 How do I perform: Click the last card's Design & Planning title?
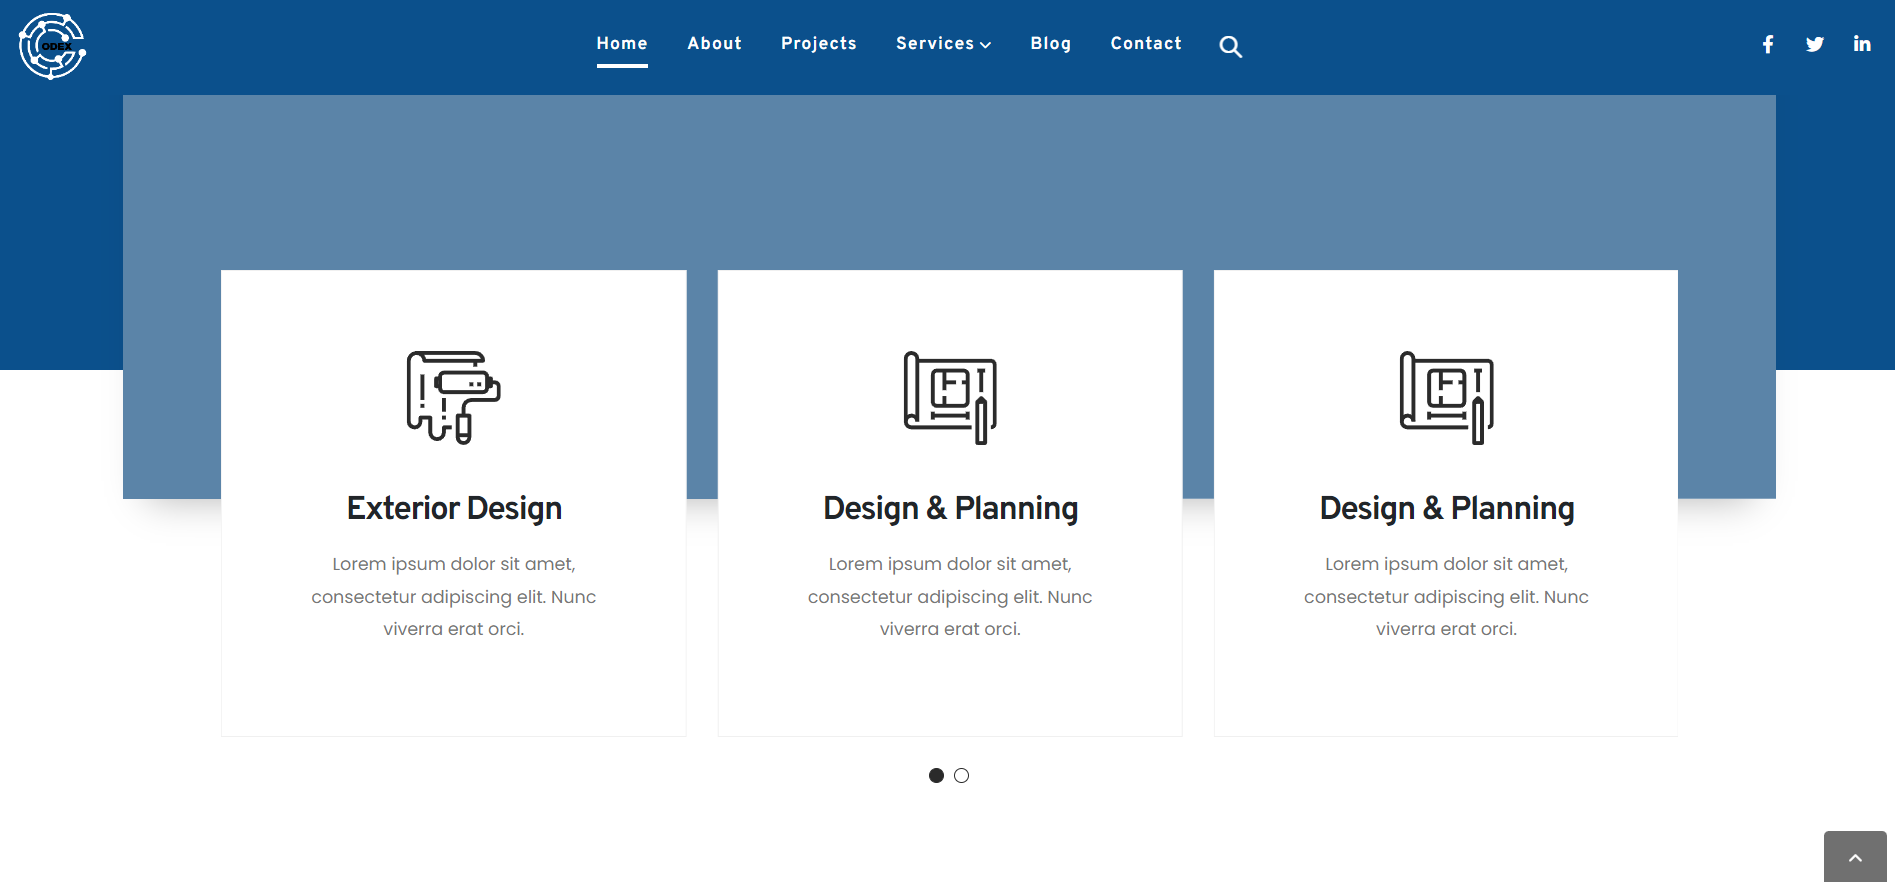pyautogui.click(x=1446, y=508)
